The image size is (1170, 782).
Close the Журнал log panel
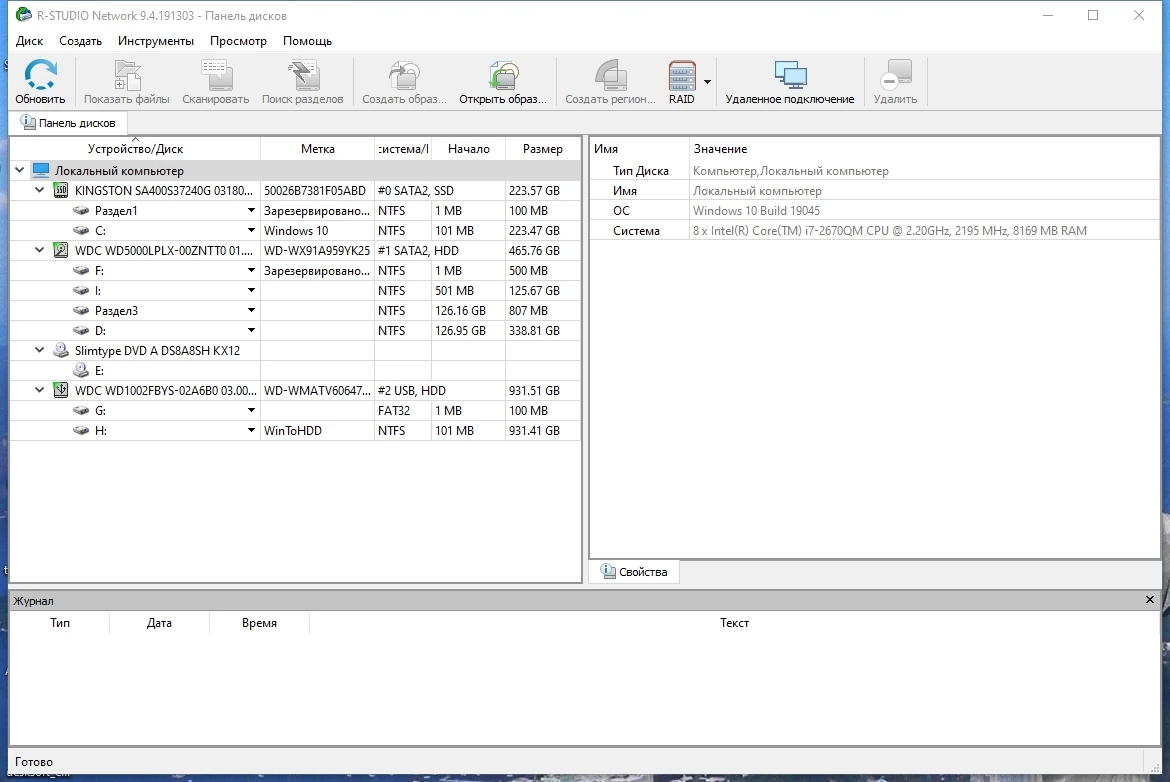(1150, 600)
